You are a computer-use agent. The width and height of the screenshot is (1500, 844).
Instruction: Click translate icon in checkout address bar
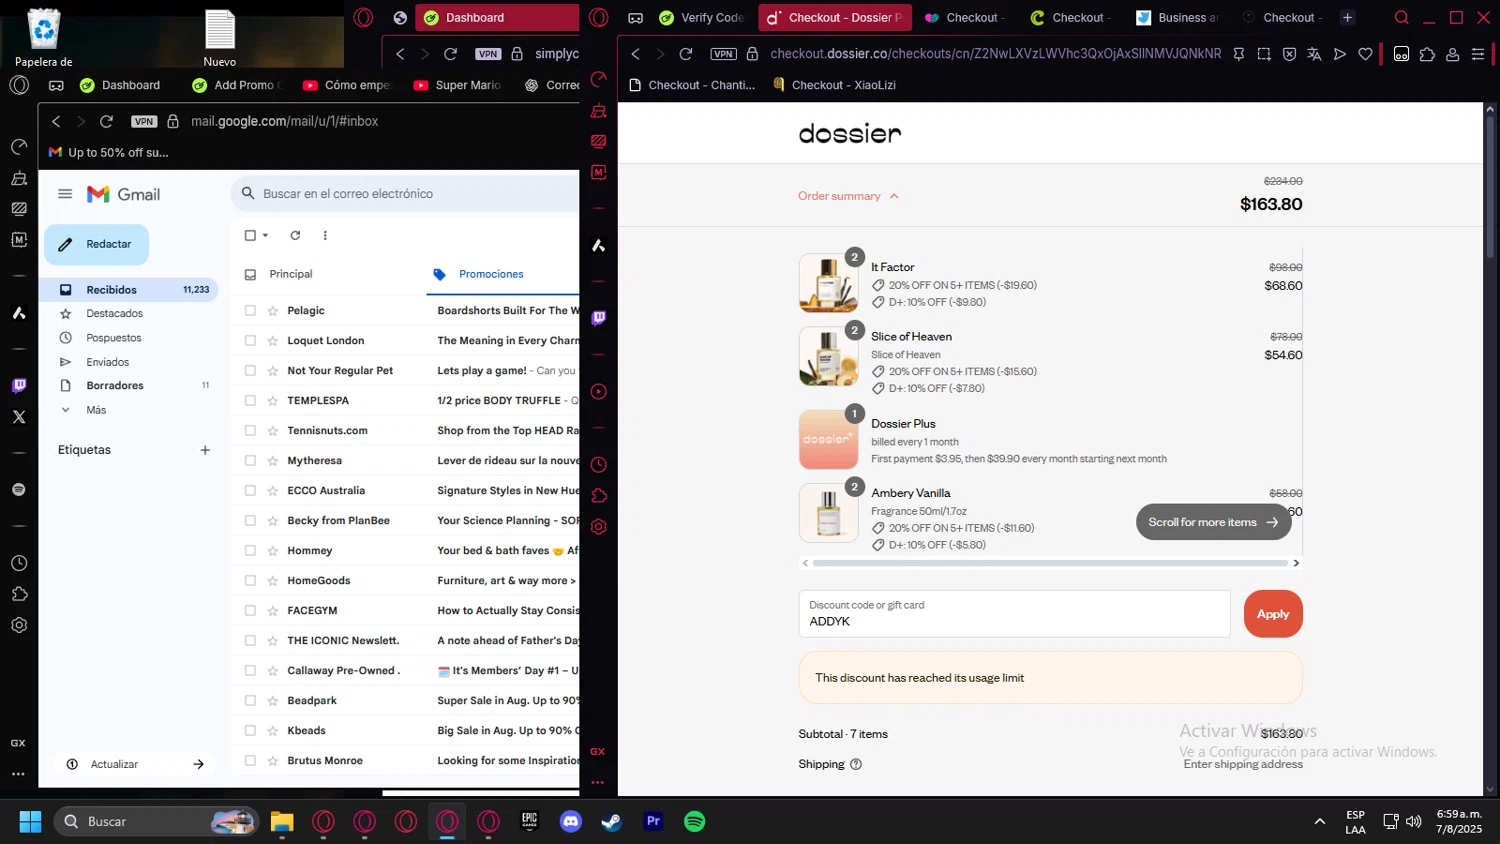1314,54
